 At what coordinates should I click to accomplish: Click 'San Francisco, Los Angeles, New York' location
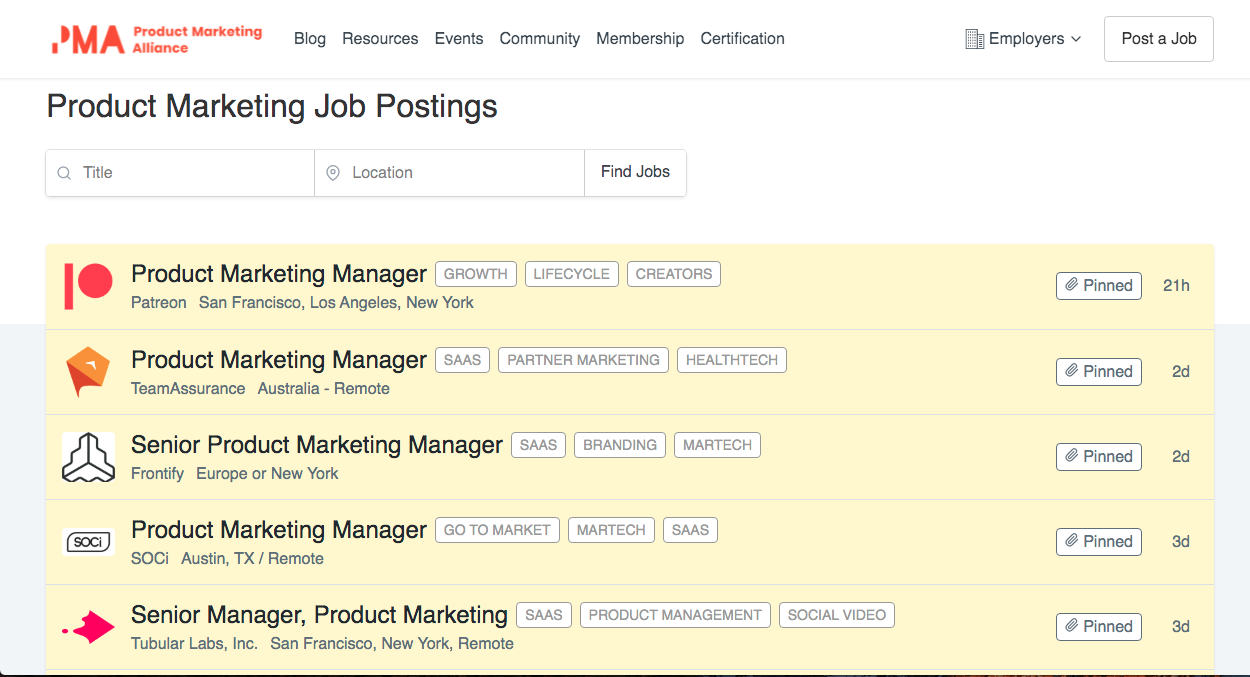[x=336, y=303]
